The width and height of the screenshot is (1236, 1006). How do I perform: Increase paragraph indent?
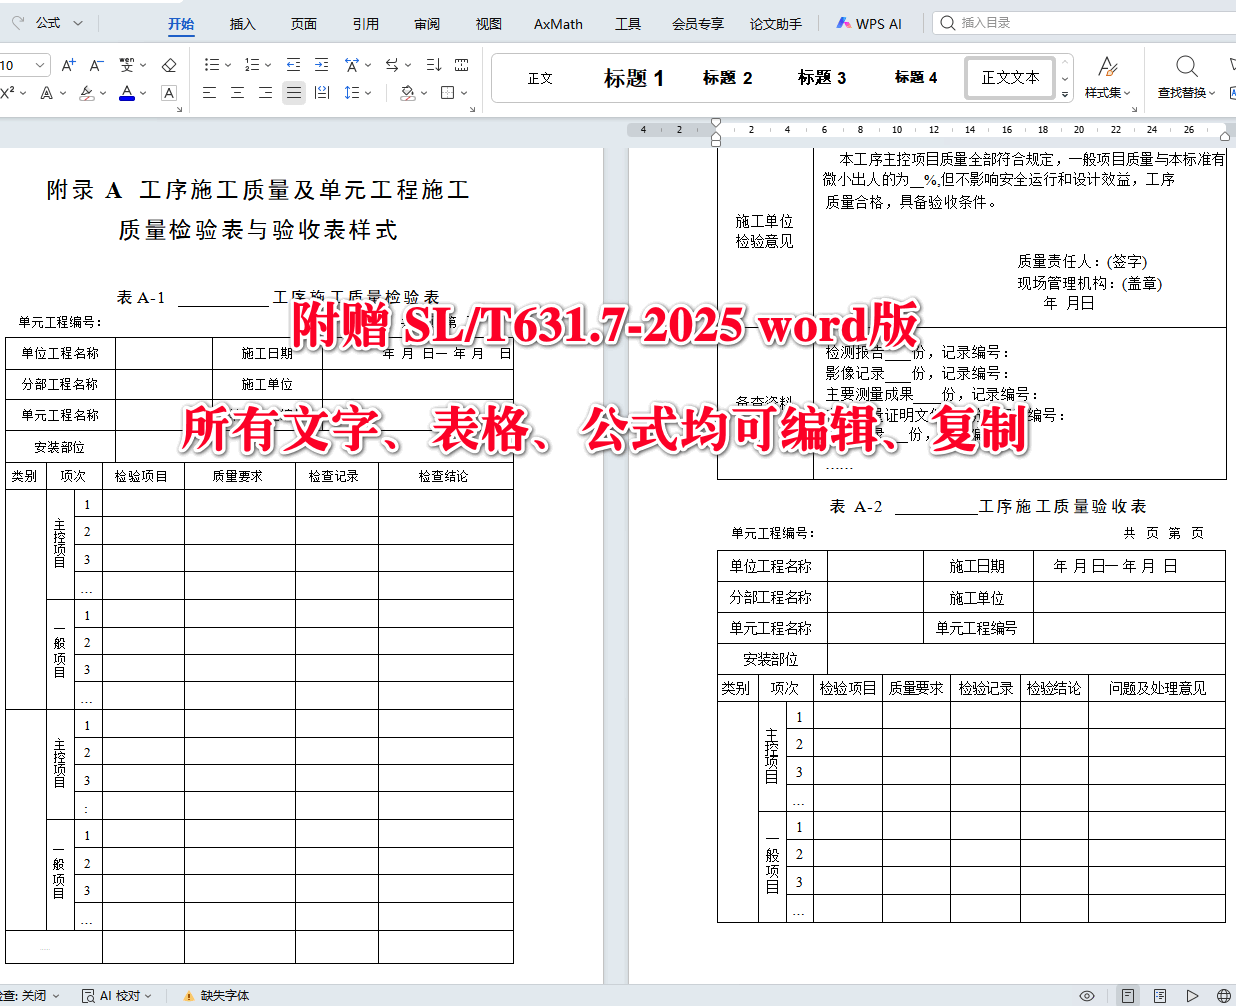(x=321, y=65)
